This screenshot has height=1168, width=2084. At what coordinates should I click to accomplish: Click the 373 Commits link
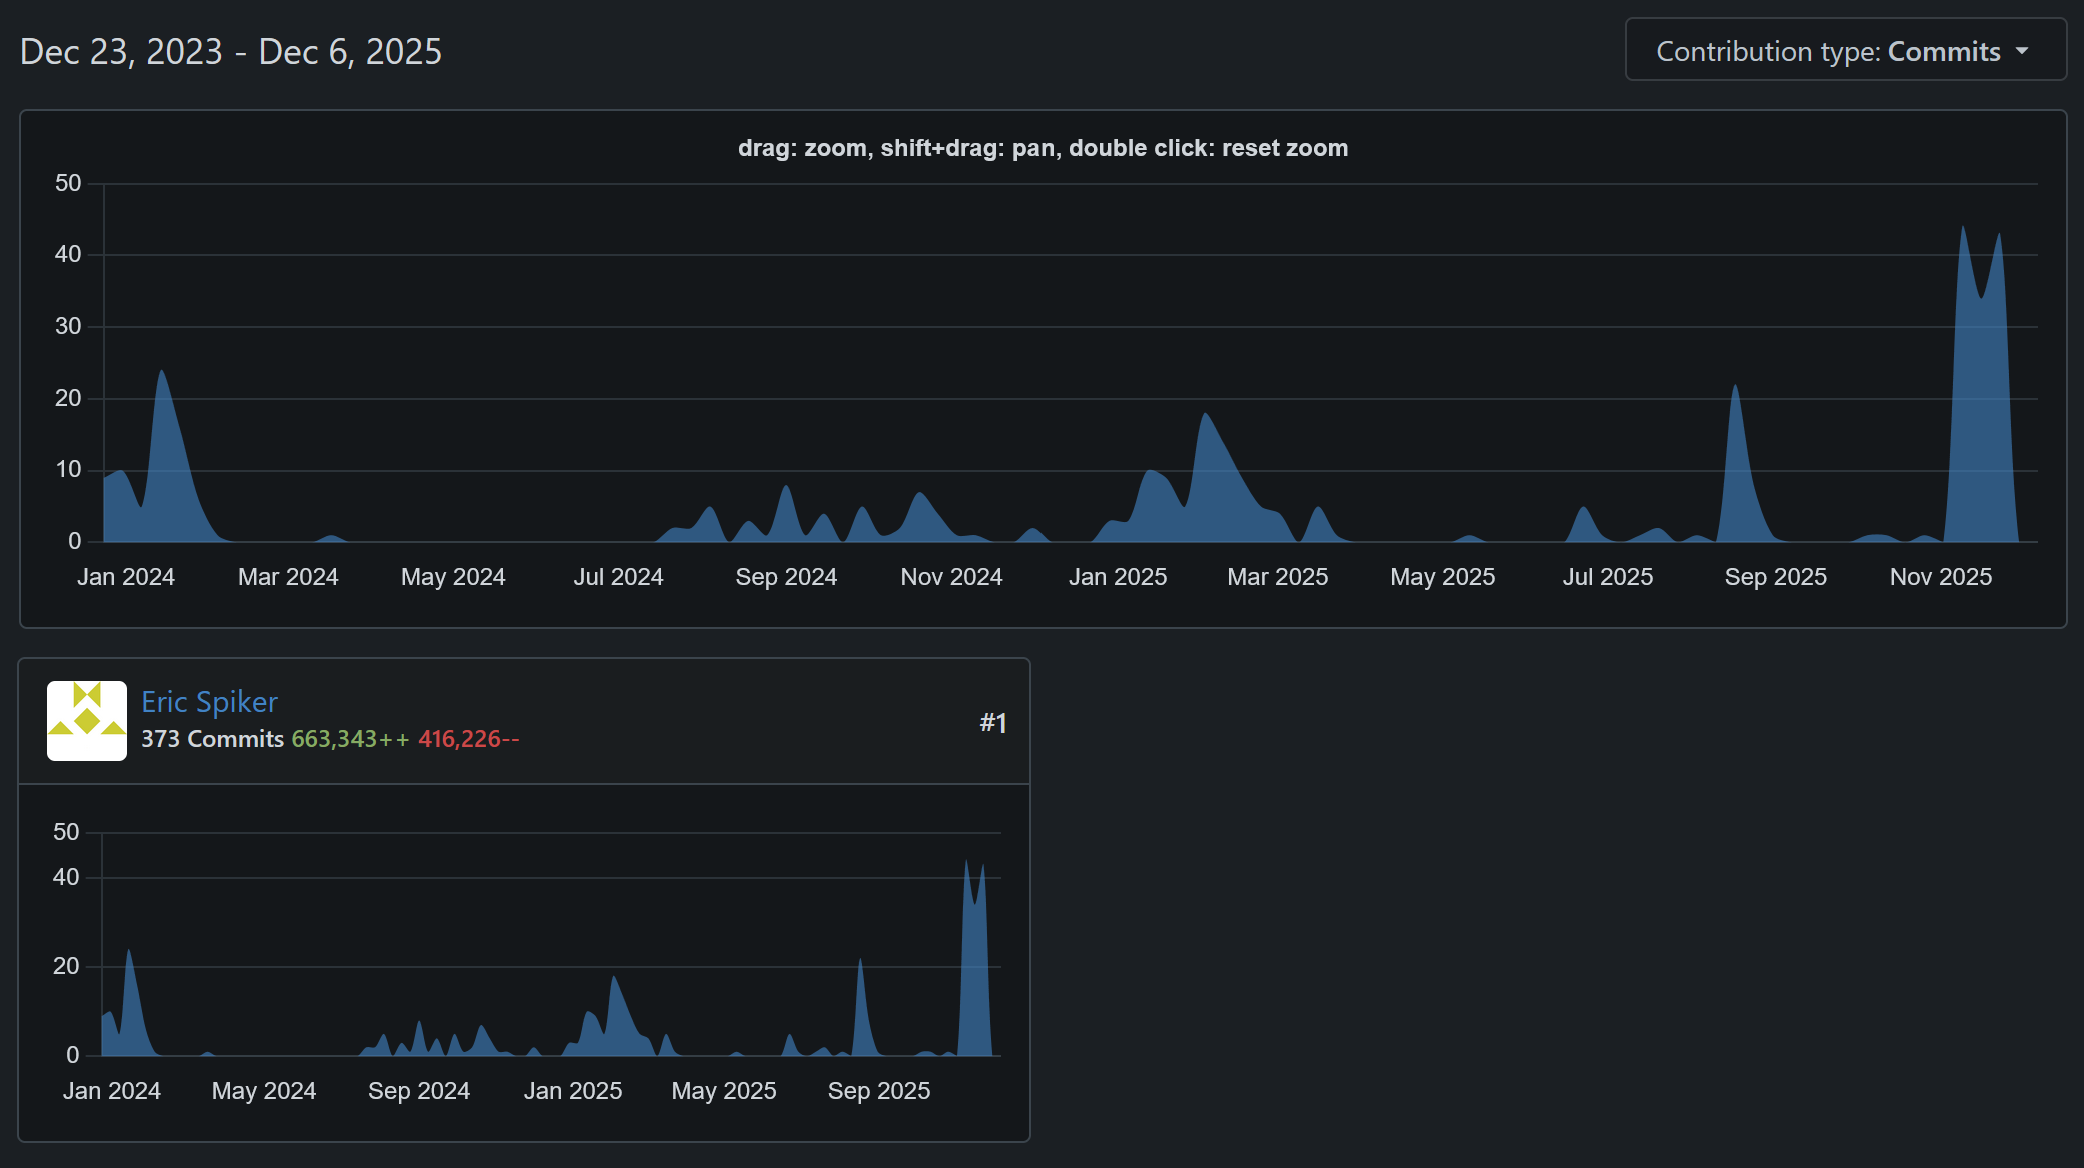tap(212, 739)
